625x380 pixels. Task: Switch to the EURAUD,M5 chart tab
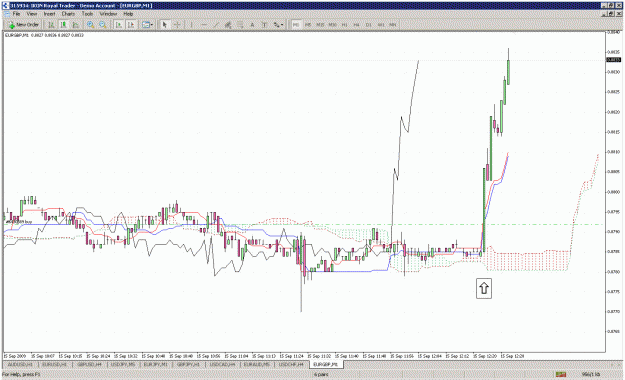(x=257, y=365)
